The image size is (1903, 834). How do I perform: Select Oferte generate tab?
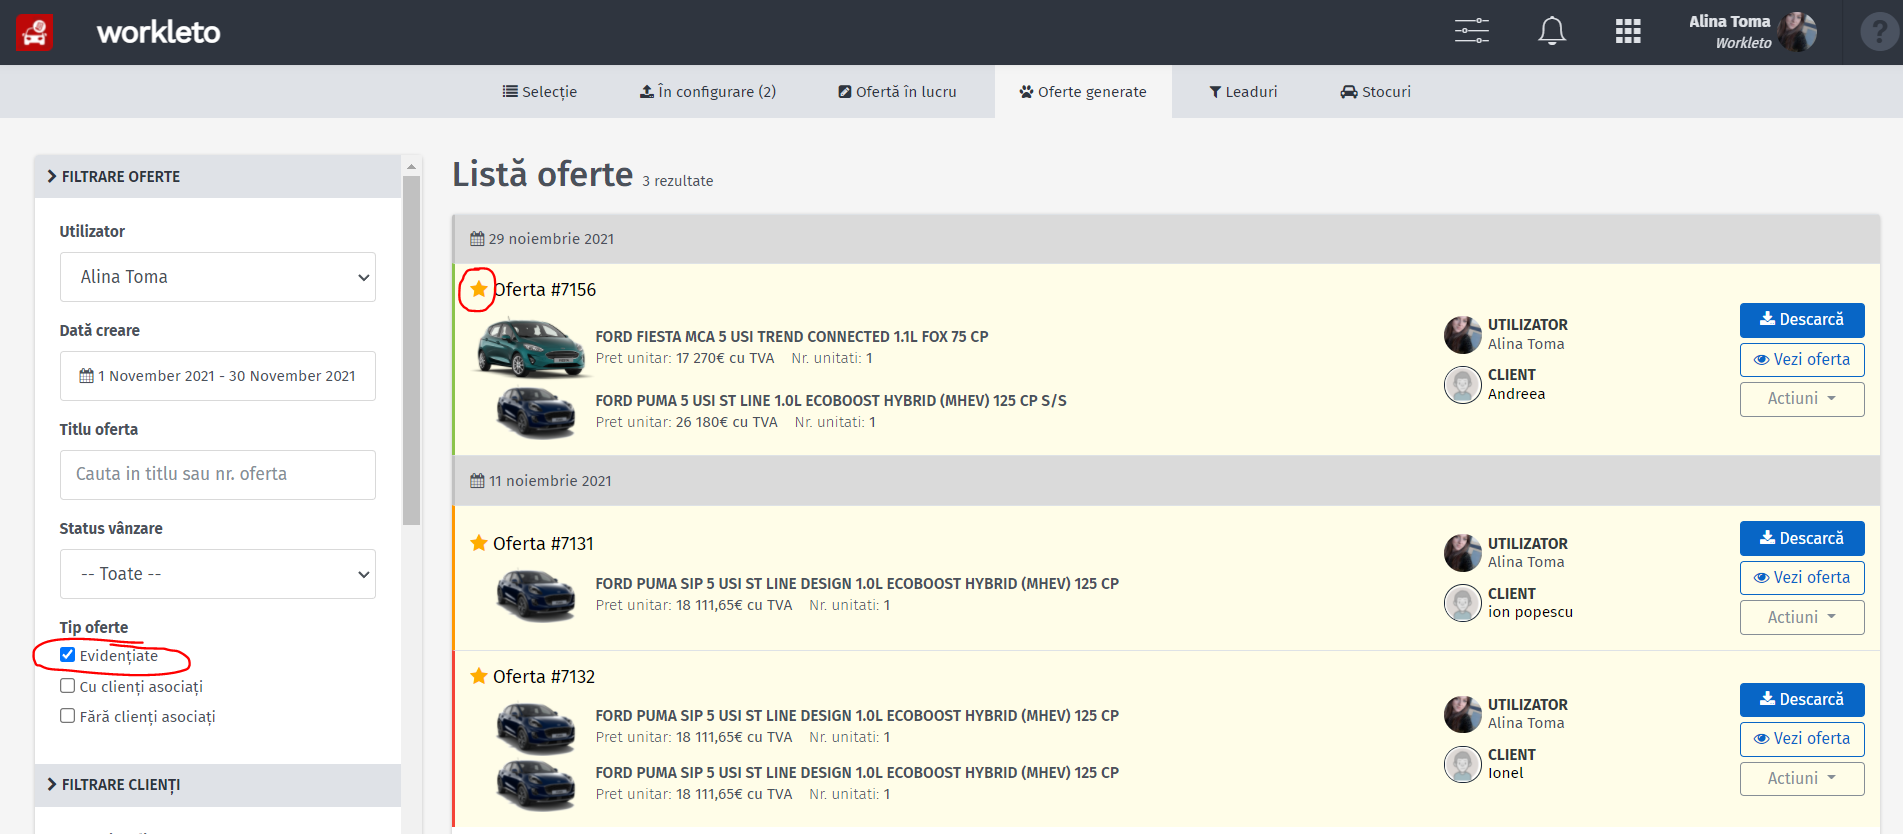pos(1083,92)
